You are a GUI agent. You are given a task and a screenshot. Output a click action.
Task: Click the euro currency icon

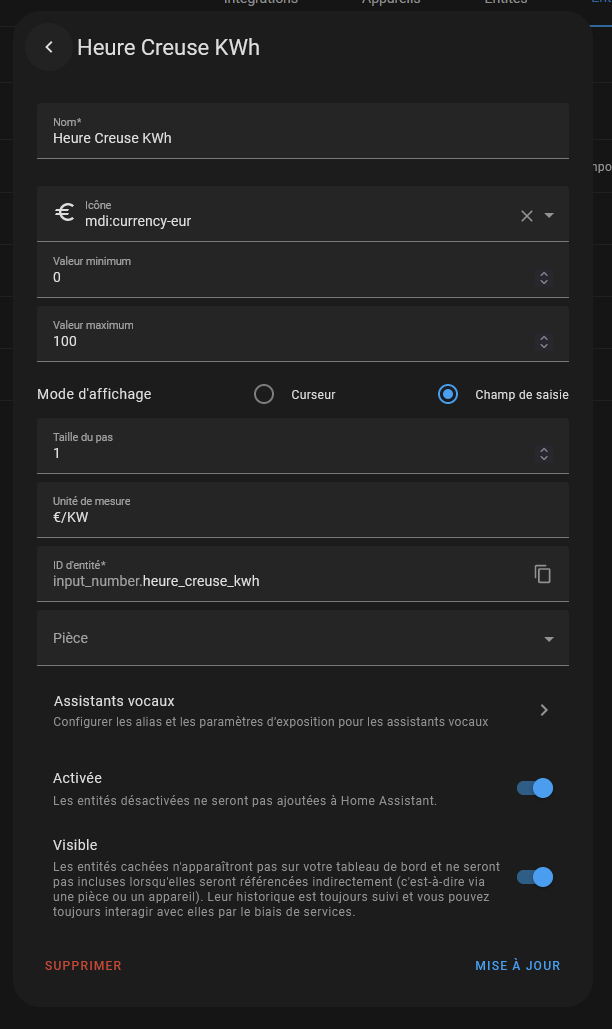(64, 213)
